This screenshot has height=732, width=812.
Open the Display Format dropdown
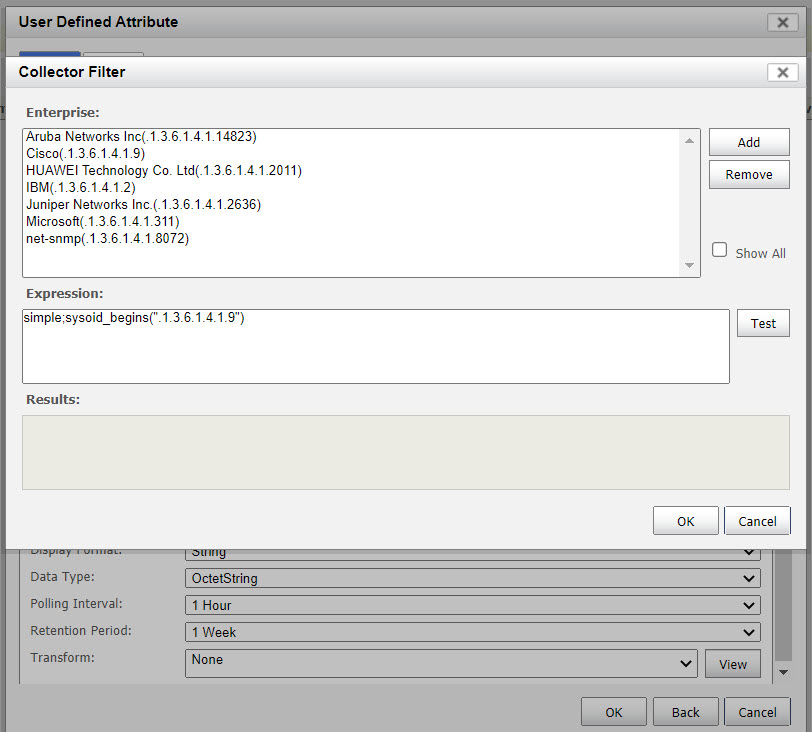tap(473, 554)
